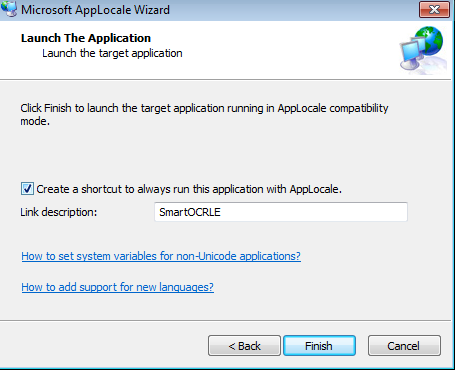The width and height of the screenshot is (455, 370).
Task: Click the 'Link description:' label
Action: [x=59, y=212]
